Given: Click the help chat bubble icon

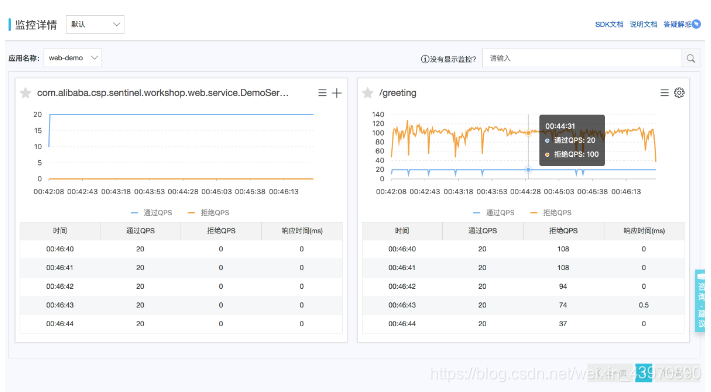Looking at the screenshot, I should [x=696, y=24].
